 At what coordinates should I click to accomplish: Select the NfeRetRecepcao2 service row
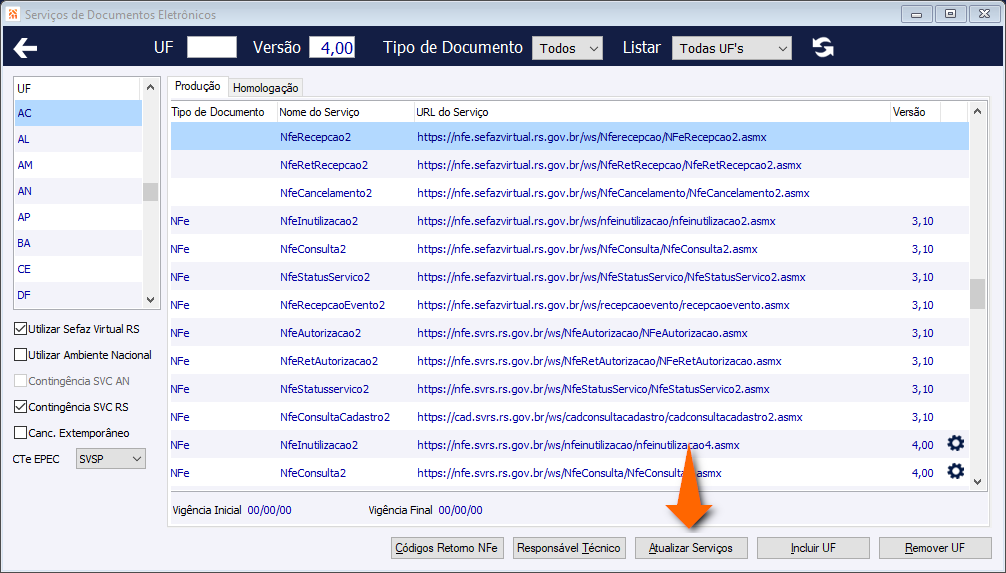570,165
